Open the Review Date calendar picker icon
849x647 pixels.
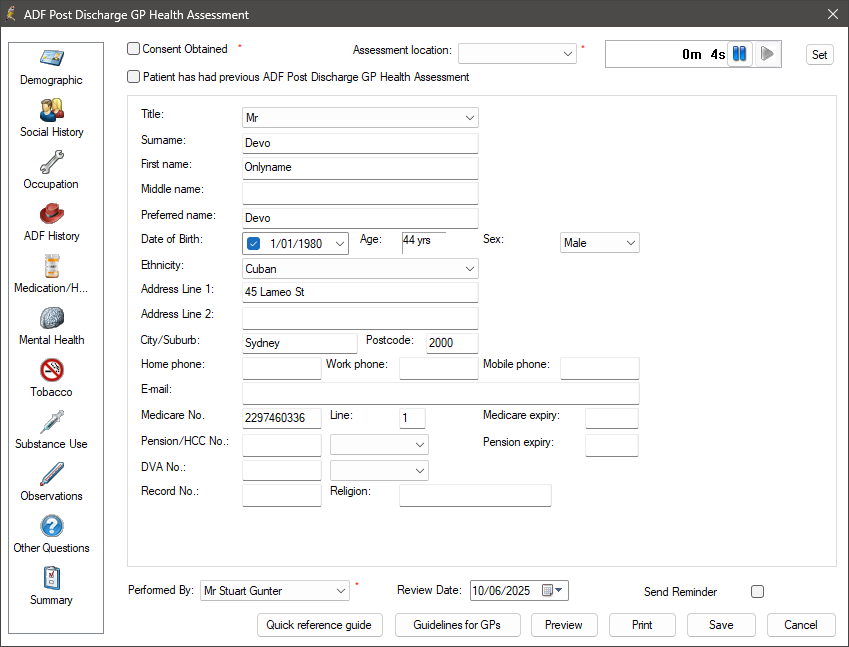tap(553, 590)
